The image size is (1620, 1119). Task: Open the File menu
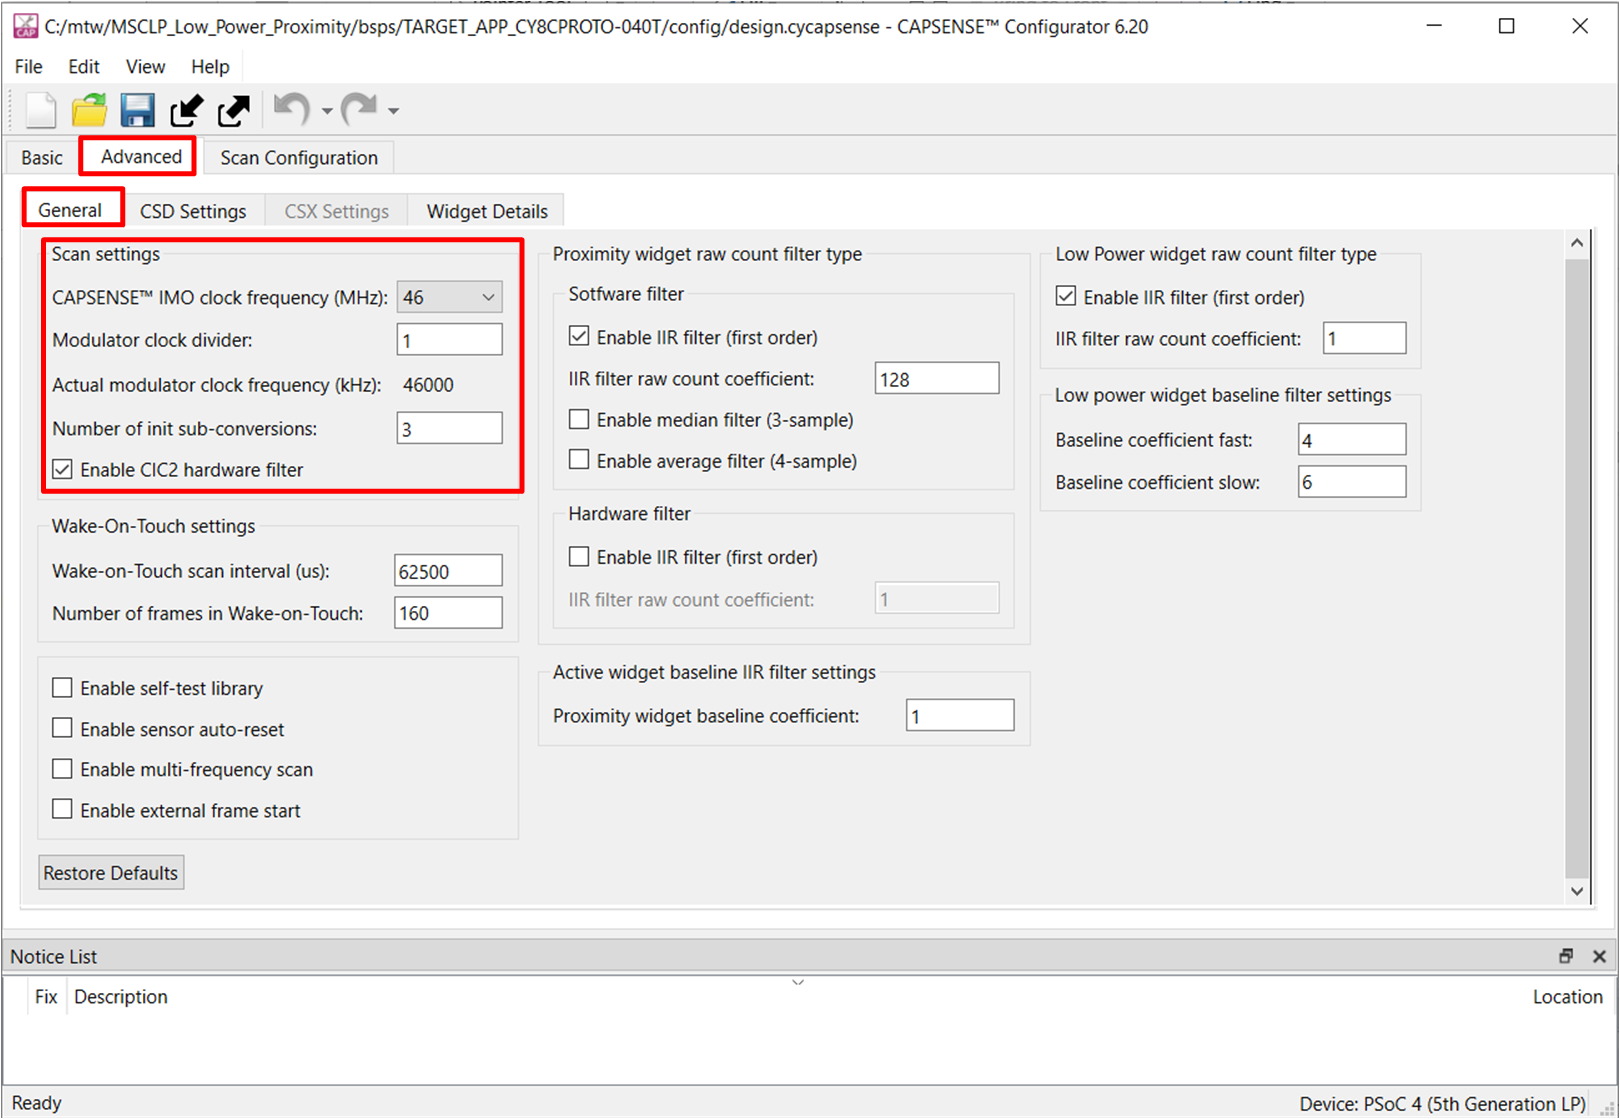pyautogui.click(x=28, y=66)
